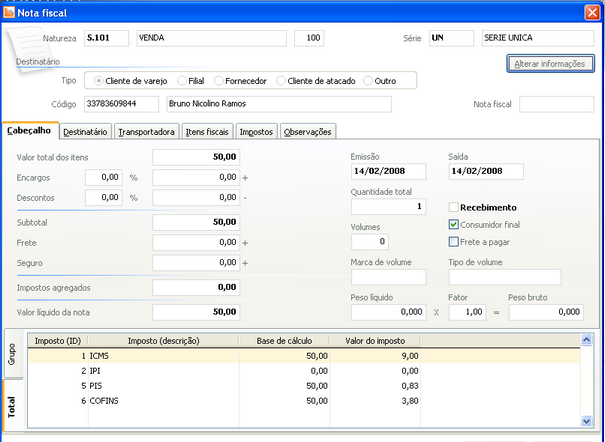Click the ICMS tax value 9,00
605x442 pixels.
410,356
